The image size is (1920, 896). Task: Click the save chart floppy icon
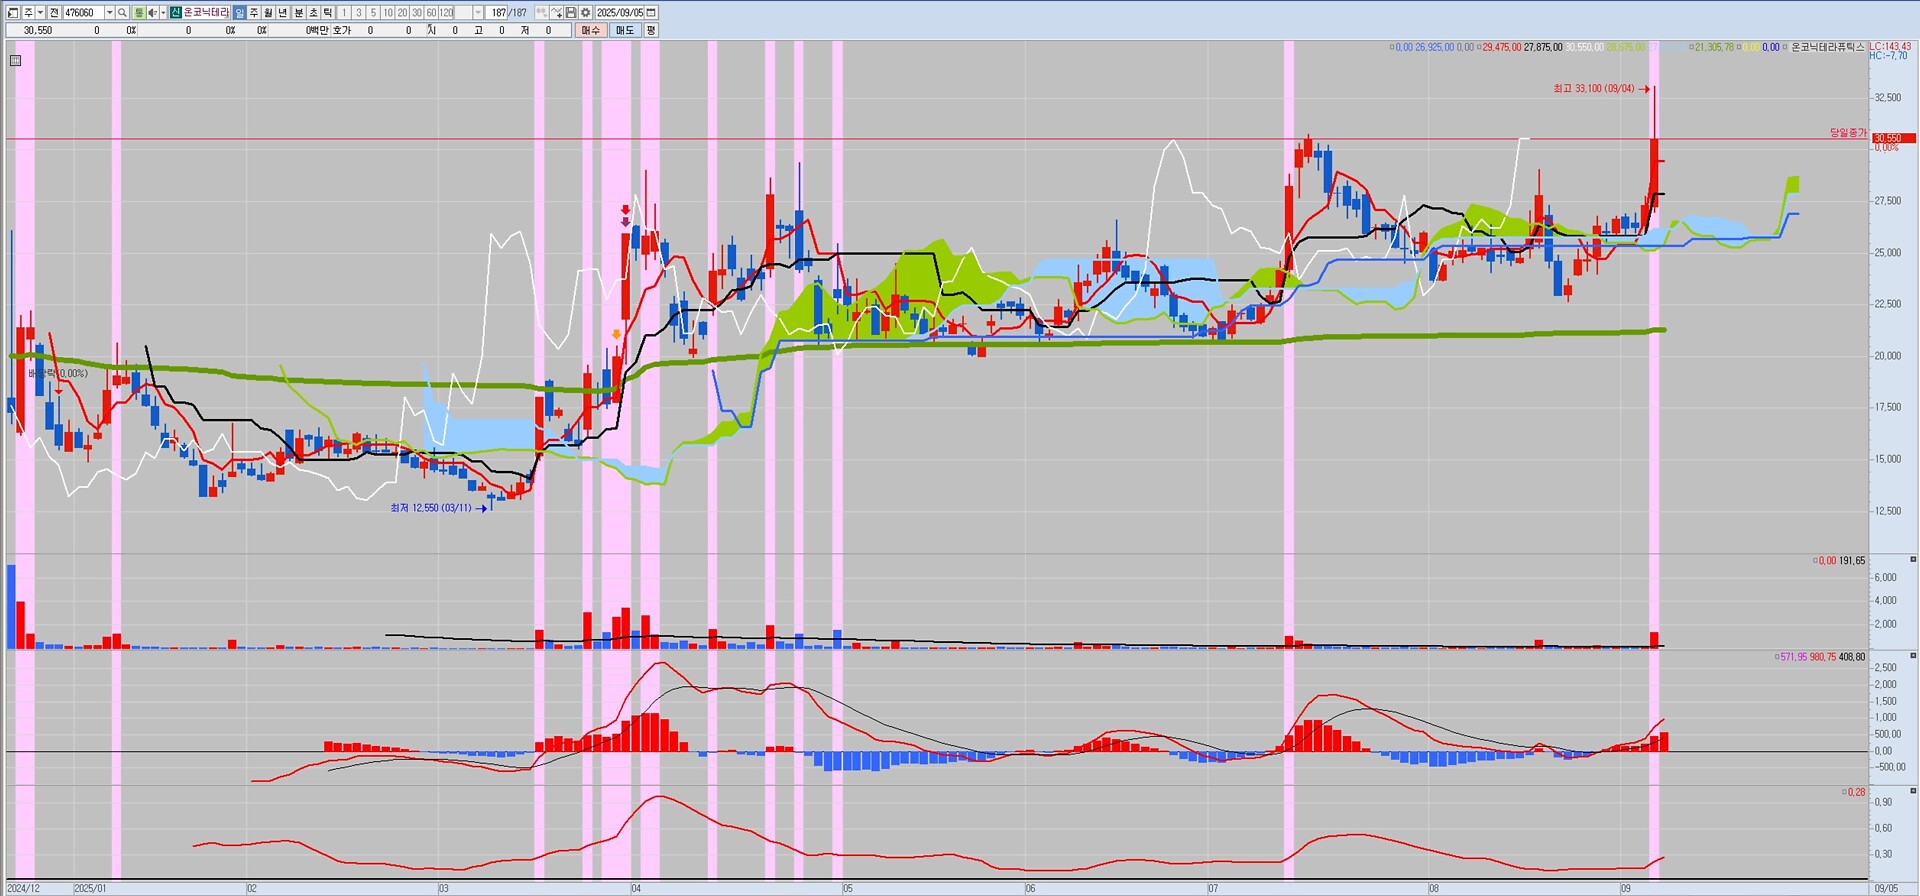pos(571,13)
